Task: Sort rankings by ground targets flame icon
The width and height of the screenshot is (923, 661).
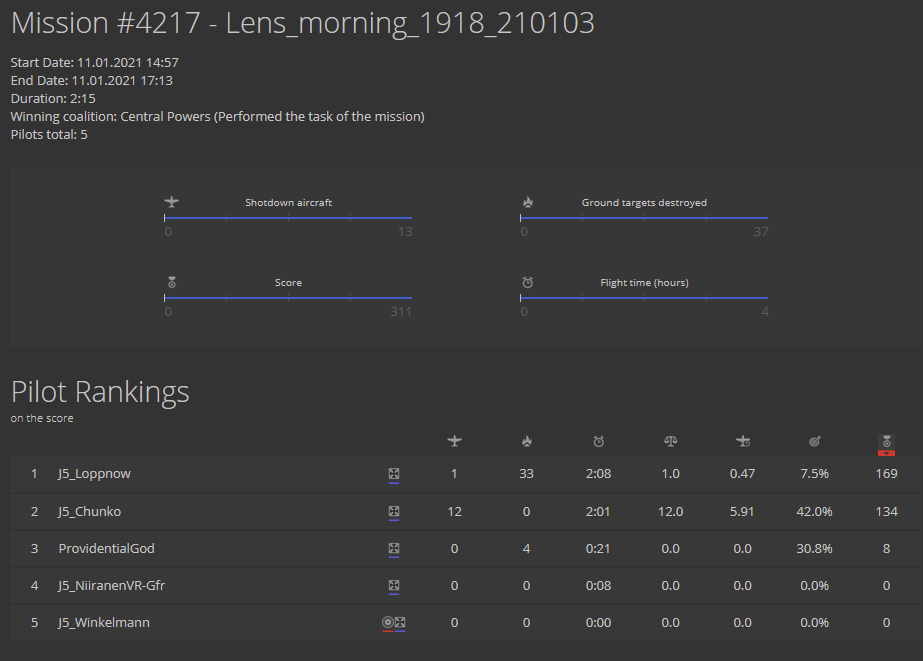Action: 526,441
